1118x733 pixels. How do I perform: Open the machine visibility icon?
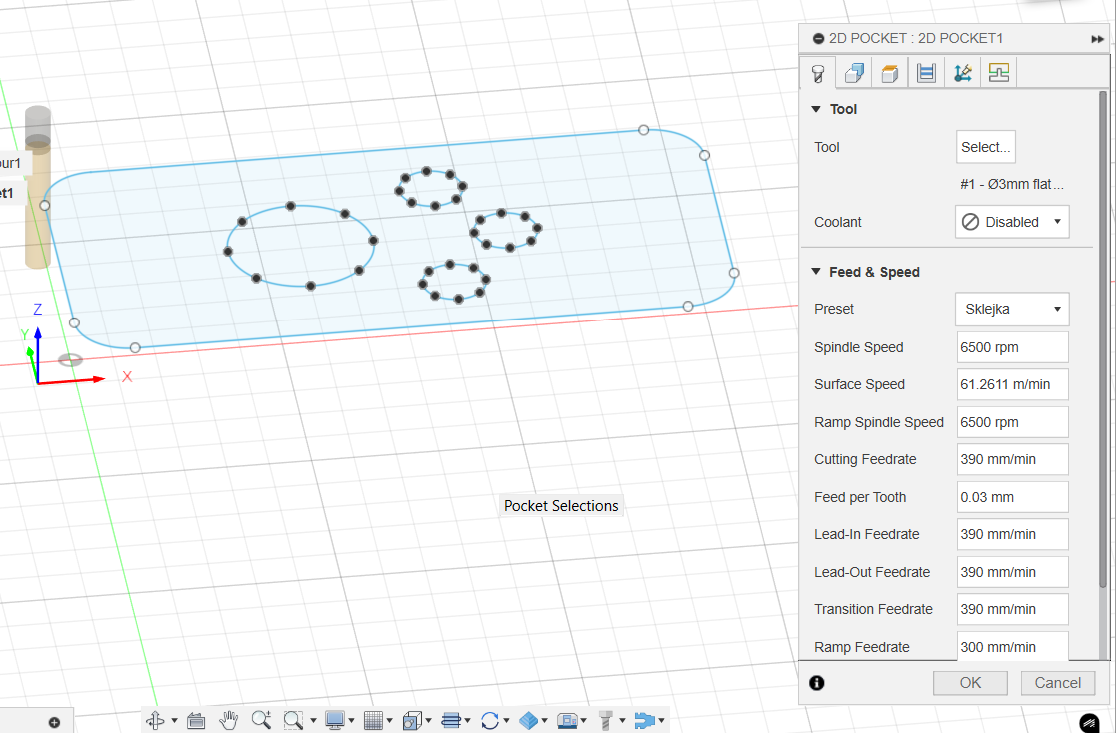tap(568, 720)
